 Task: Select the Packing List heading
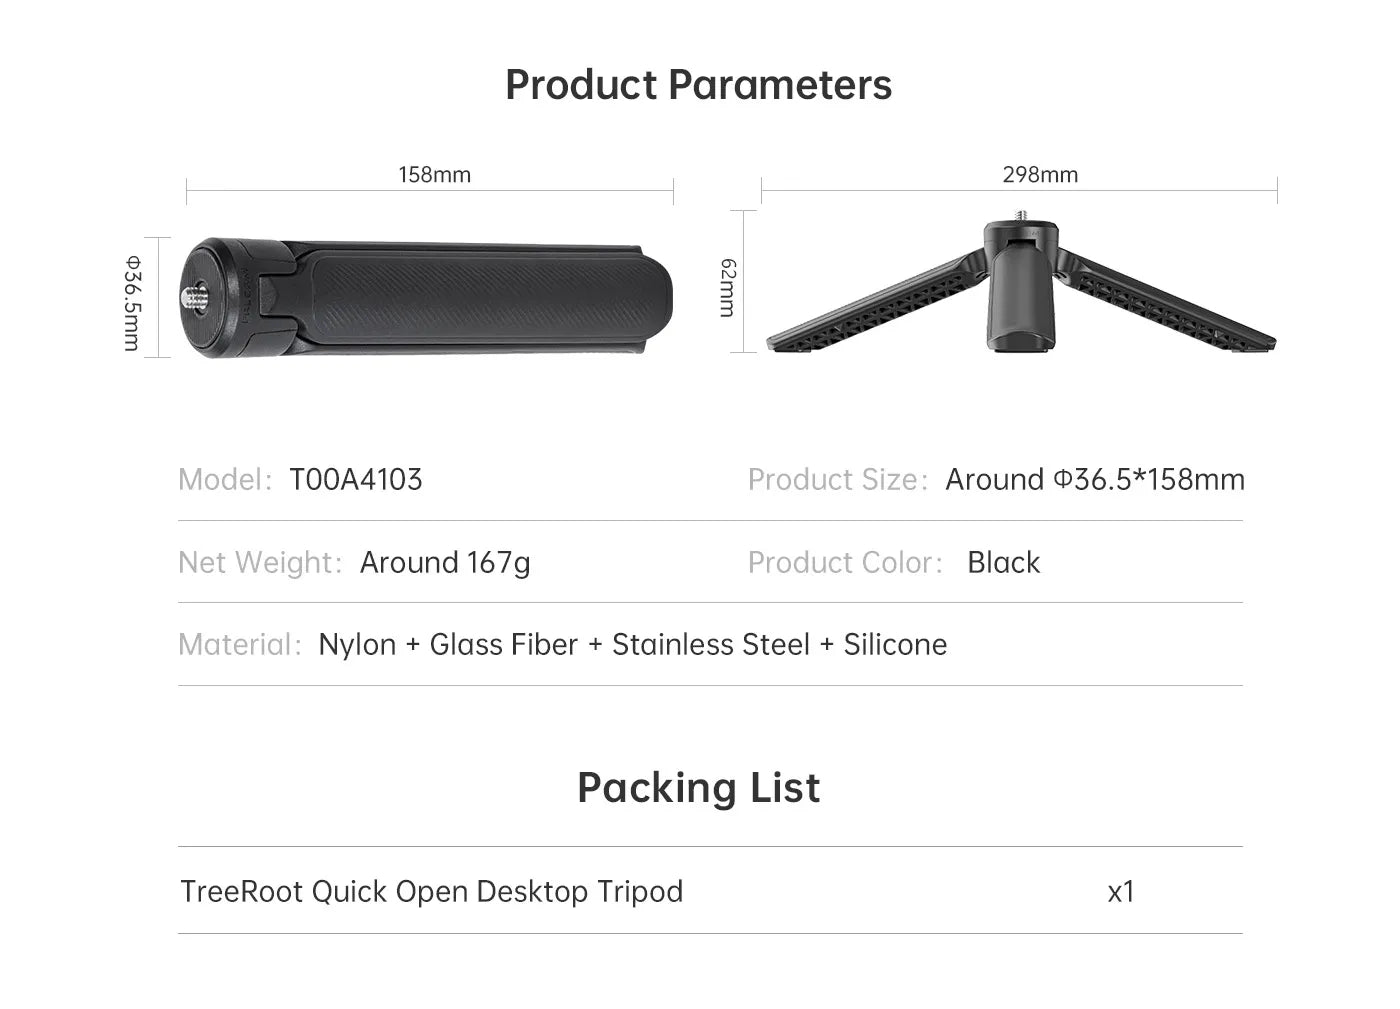pos(698,788)
